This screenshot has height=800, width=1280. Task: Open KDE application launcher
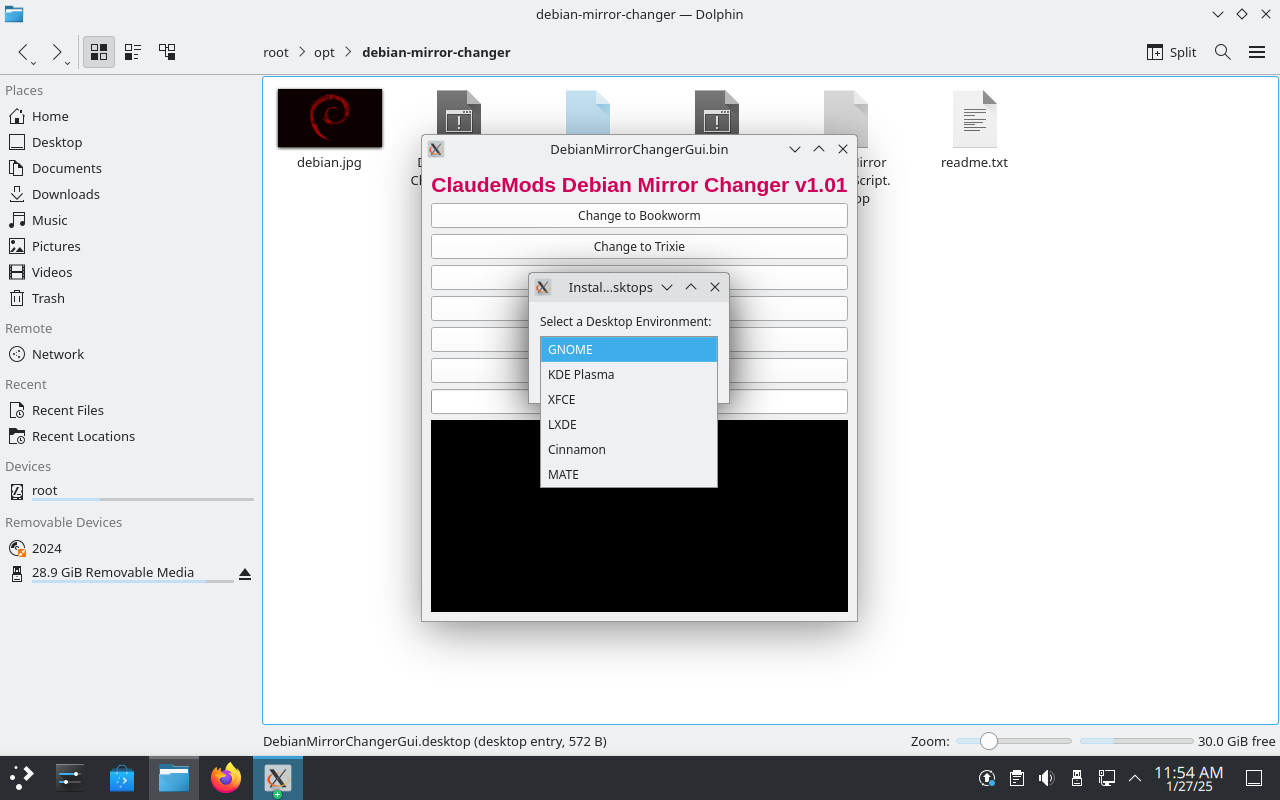22,777
